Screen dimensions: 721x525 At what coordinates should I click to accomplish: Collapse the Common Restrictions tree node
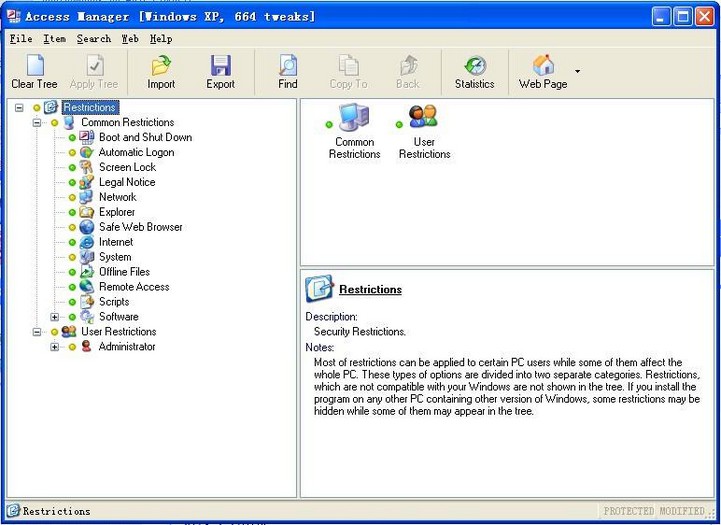tap(37, 123)
